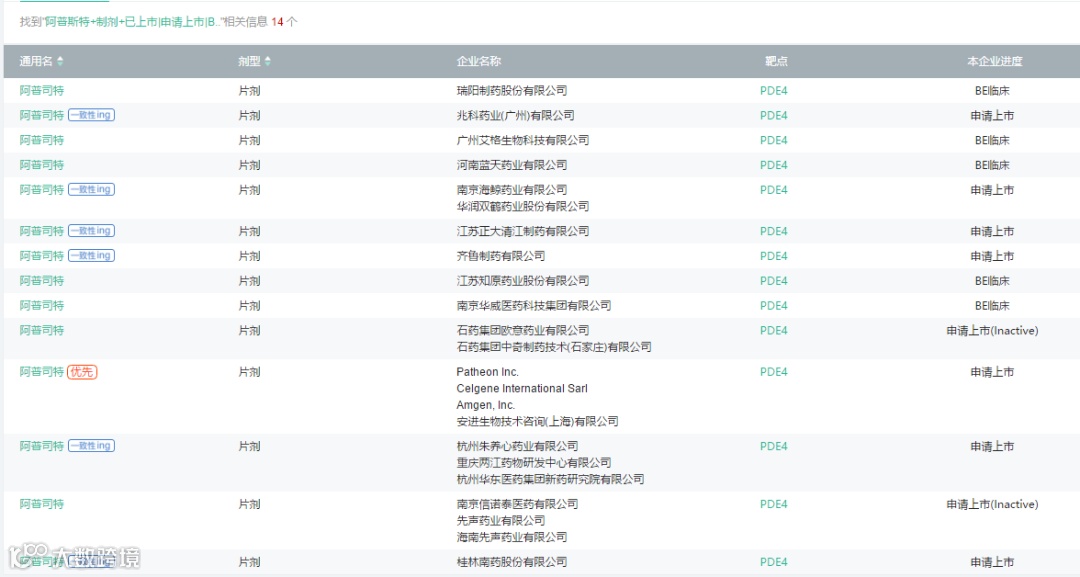This screenshot has width=1080, height=577.
Task: Click PDE4 target in 河南蓝天药业 row
Action: tap(773, 165)
